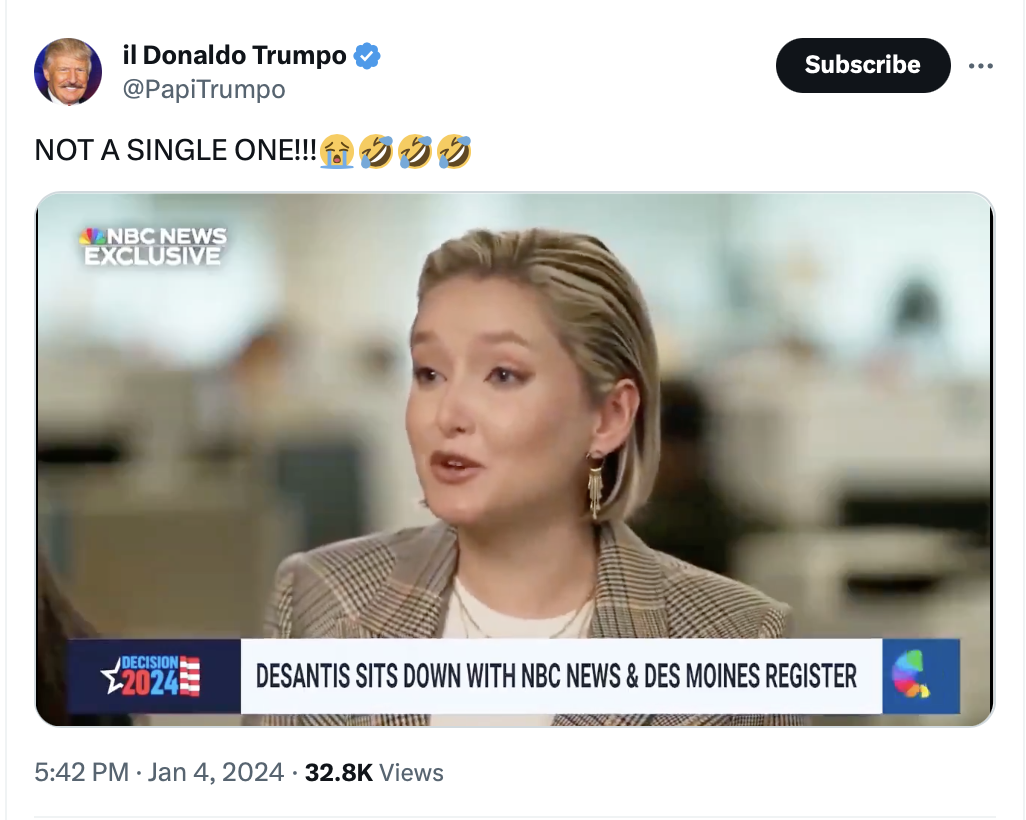Click the Decision 2024 badge in video

click(154, 675)
